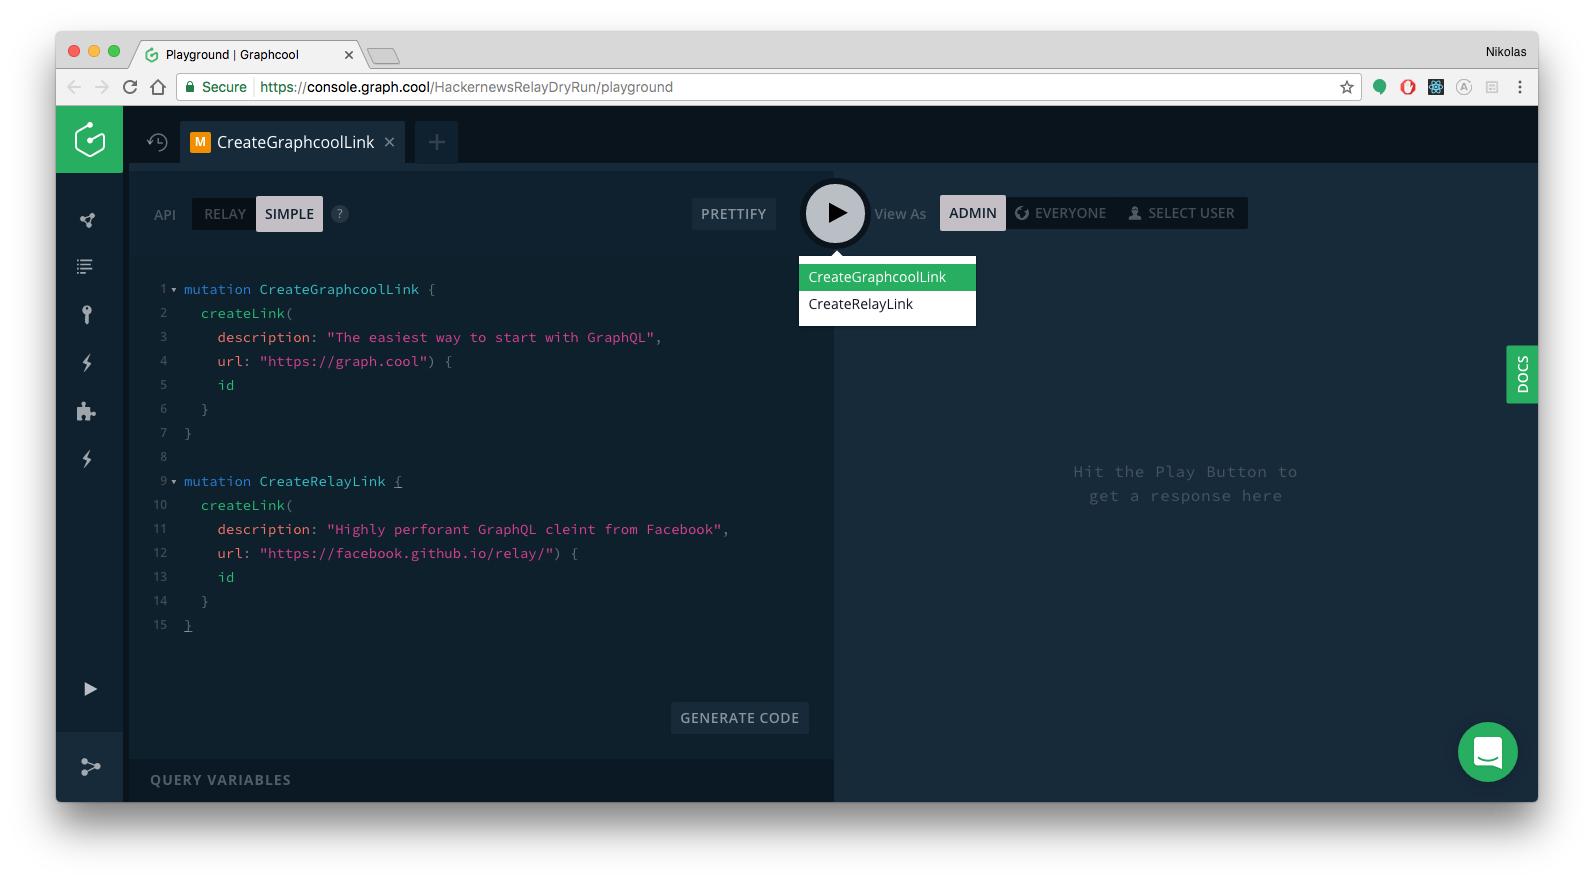Click the Secure lock indicator
Image resolution: width=1594 pixels, height=882 pixels.
[x=216, y=87]
